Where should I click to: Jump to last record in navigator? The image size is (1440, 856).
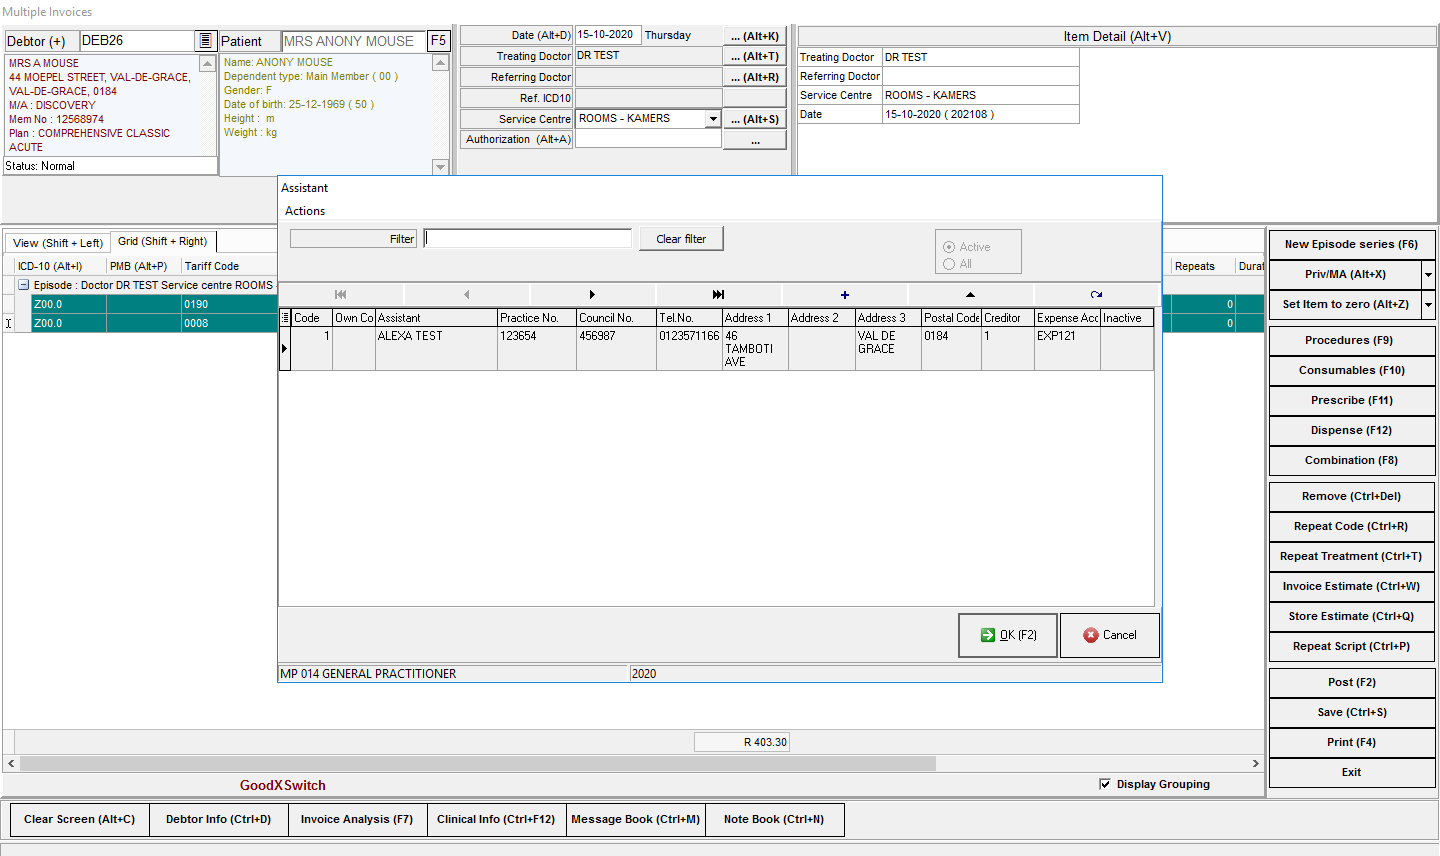(x=718, y=295)
